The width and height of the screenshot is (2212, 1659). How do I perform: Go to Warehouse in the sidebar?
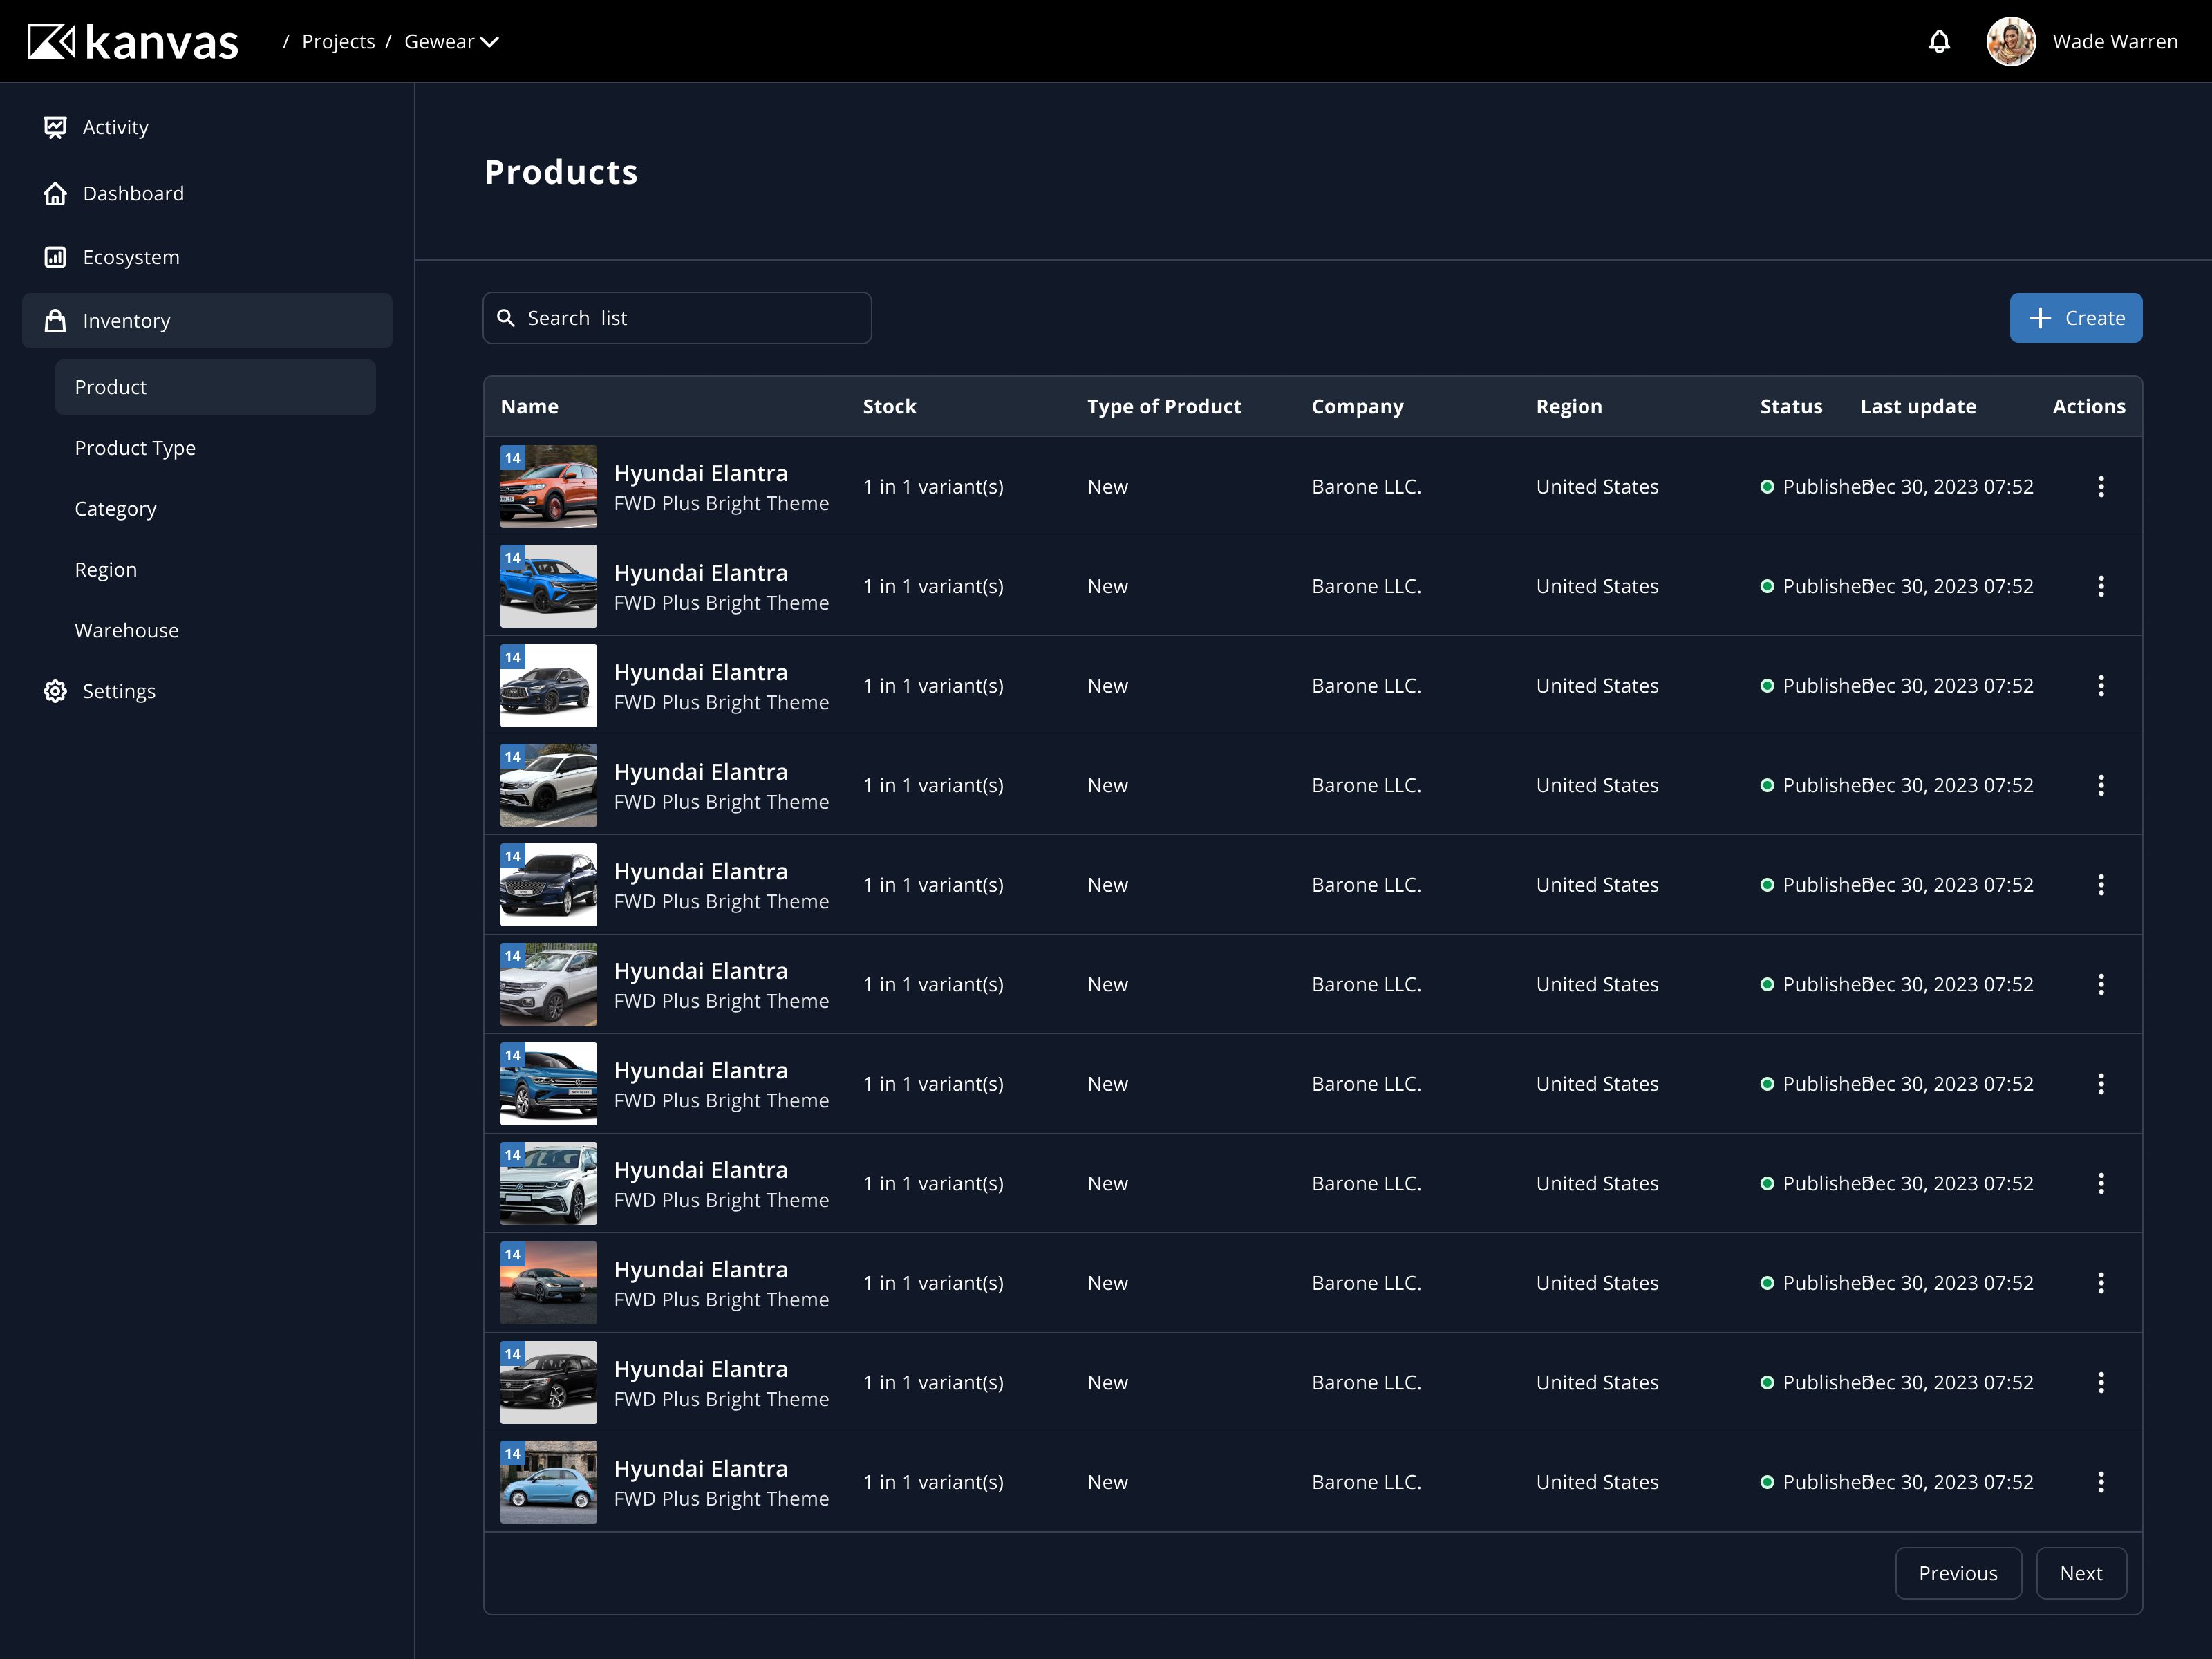point(126,631)
